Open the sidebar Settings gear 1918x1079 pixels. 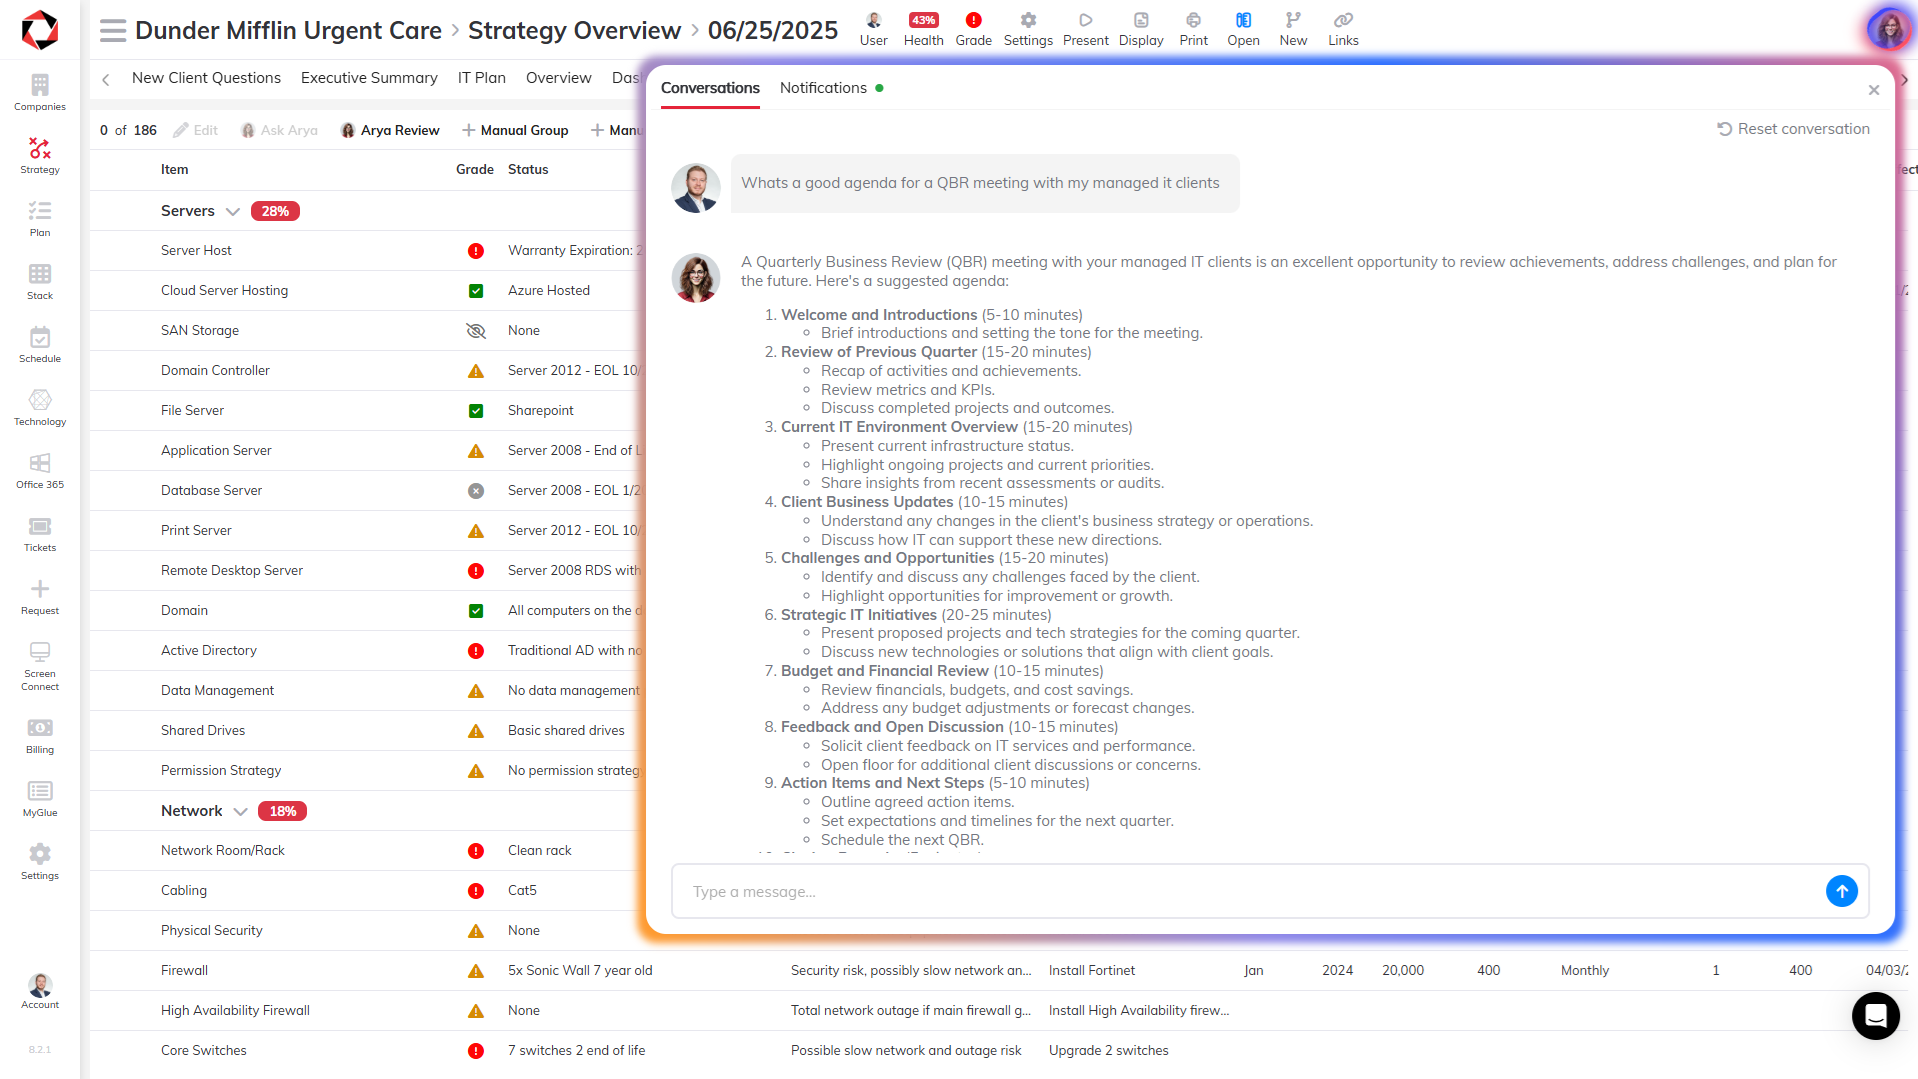tap(40, 861)
